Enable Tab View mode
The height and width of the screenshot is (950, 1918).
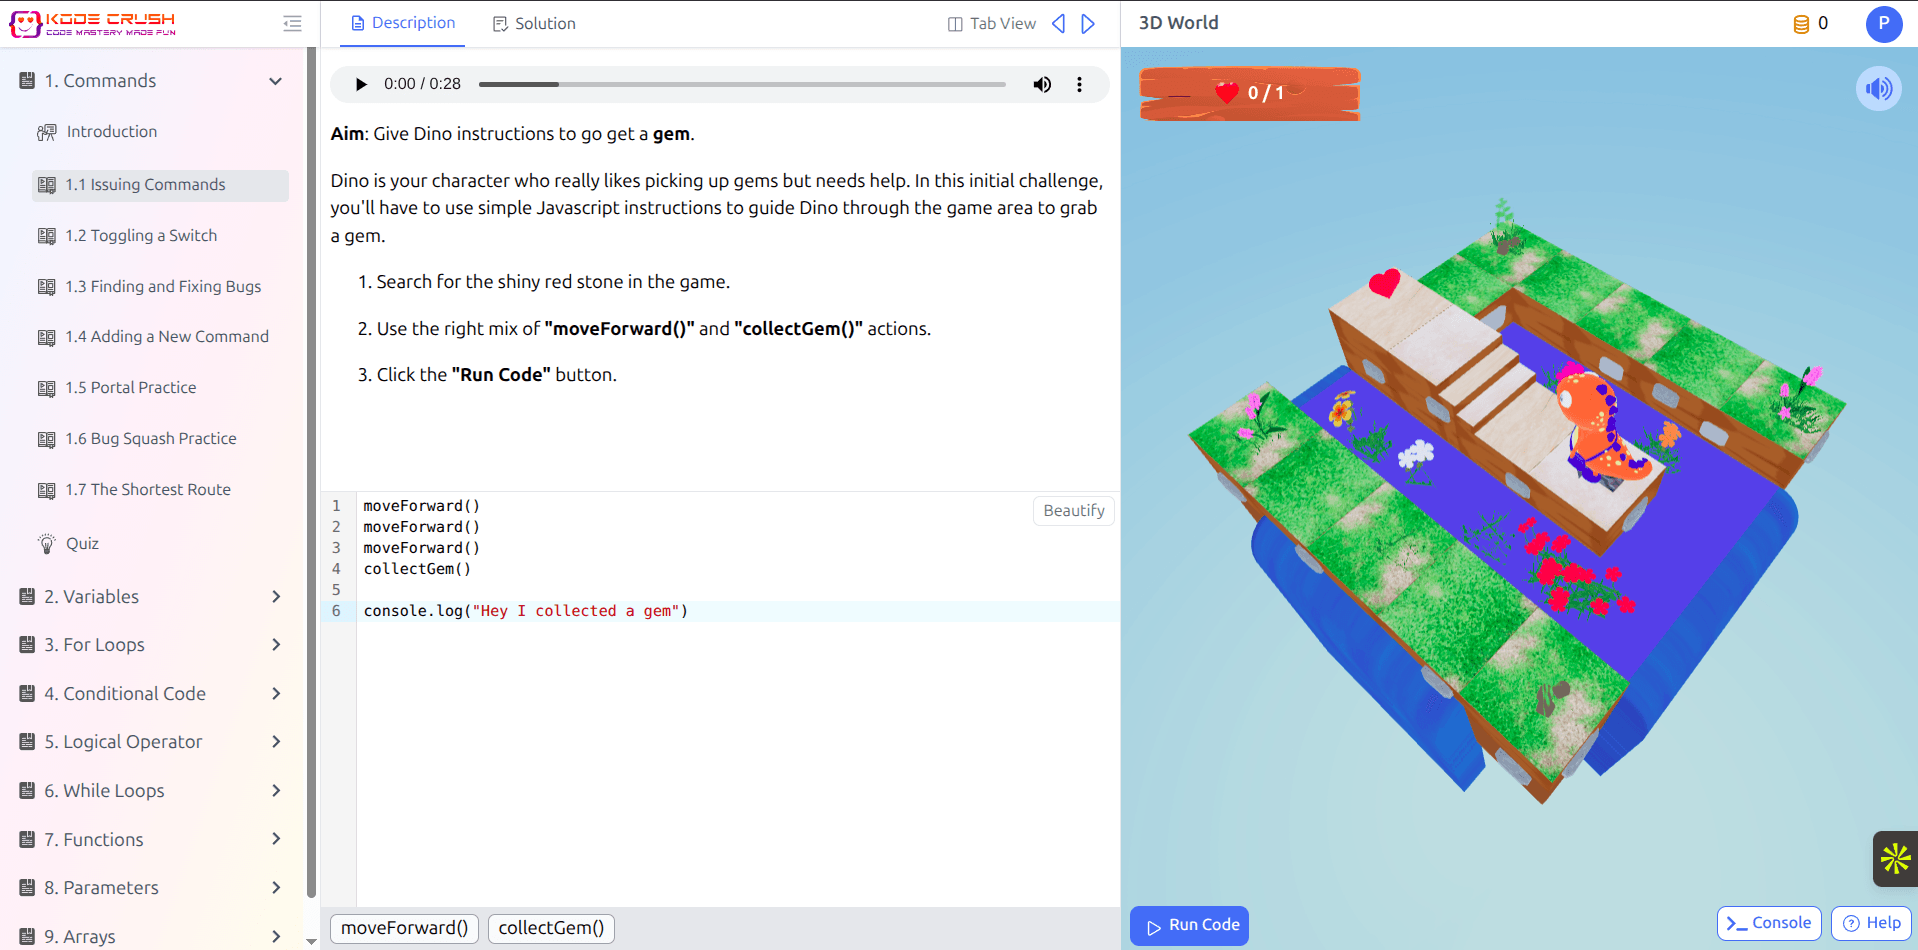[990, 23]
